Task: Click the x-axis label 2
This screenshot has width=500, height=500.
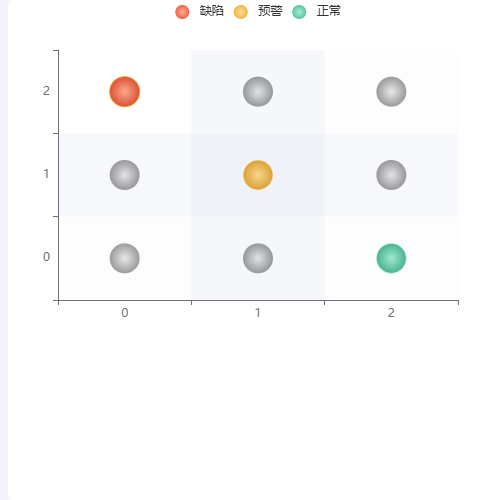Action: [391, 313]
